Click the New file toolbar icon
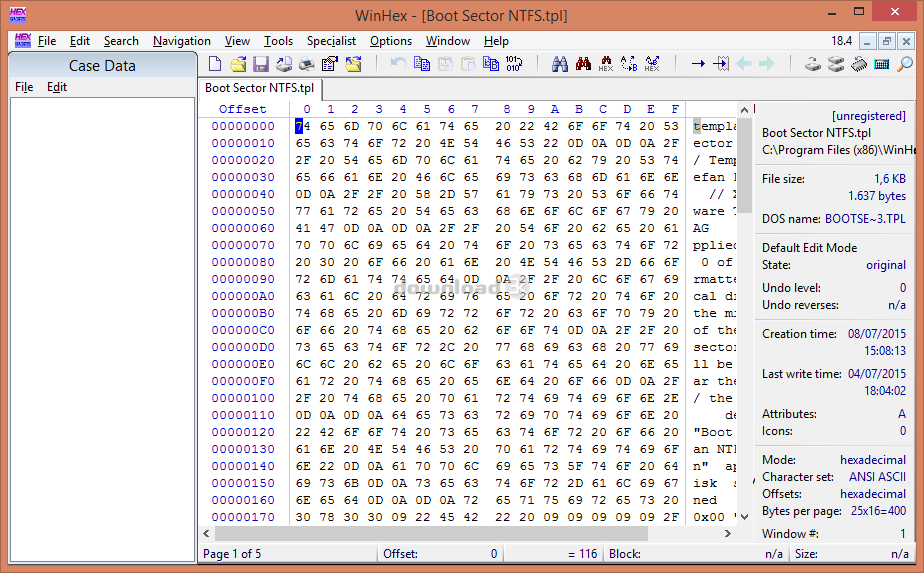 tap(215, 64)
